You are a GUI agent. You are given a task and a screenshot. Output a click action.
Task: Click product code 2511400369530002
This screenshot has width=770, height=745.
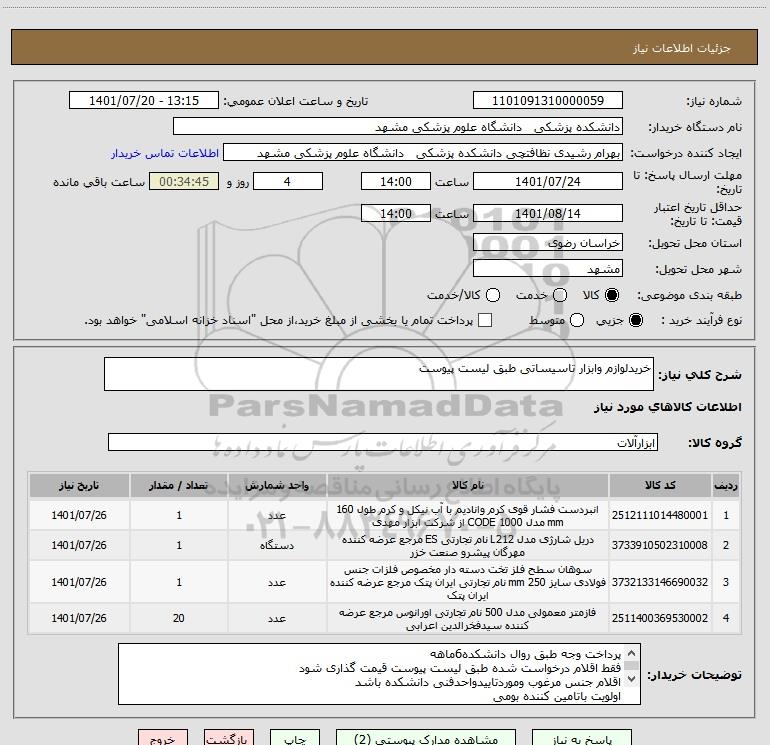click(660, 618)
